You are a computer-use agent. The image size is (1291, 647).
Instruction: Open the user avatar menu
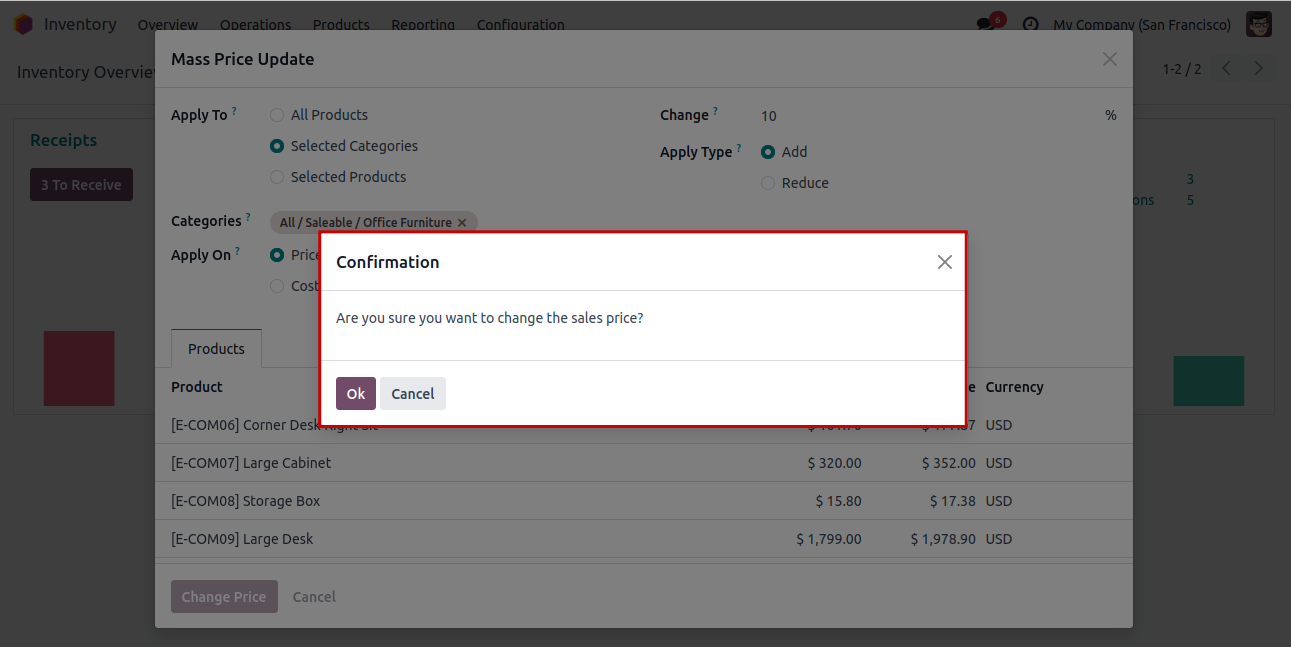click(1258, 24)
